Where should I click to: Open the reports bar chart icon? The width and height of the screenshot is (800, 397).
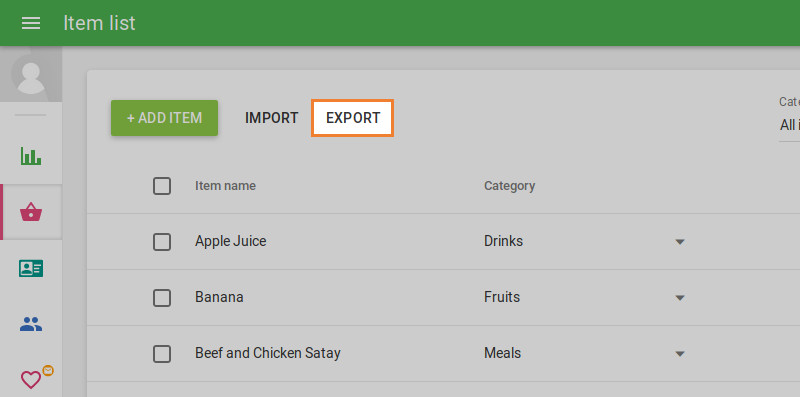(31, 156)
